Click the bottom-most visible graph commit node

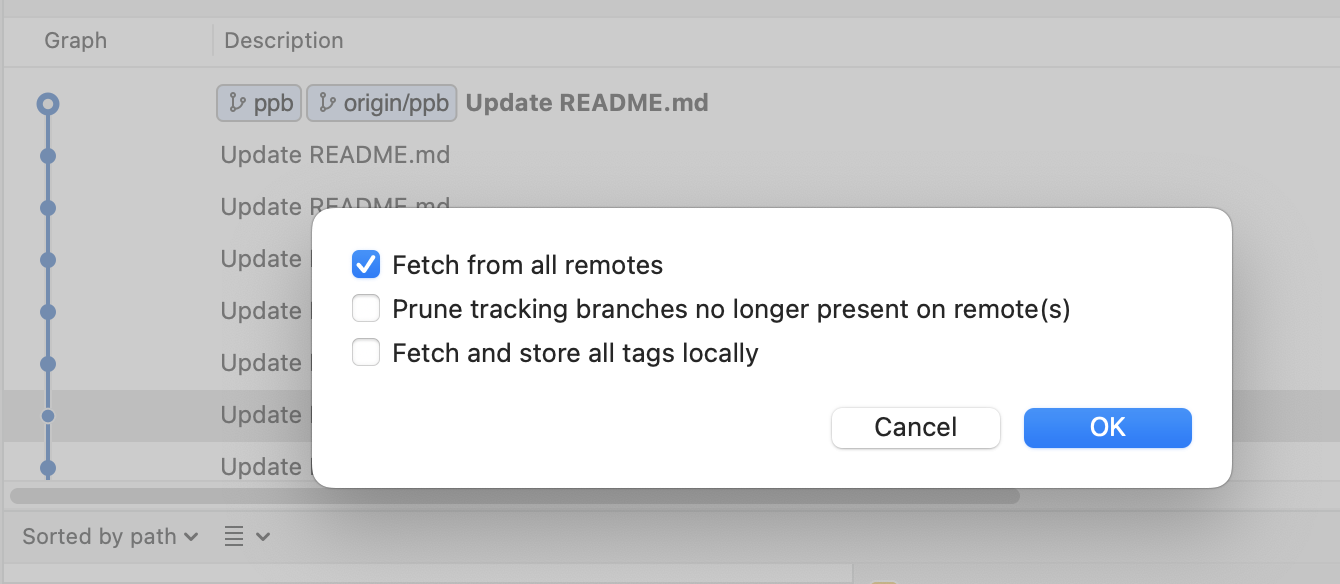pos(48,467)
